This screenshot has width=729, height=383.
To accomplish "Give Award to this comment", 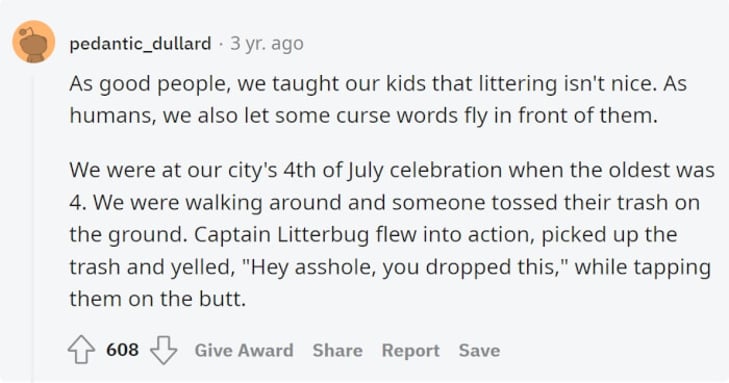I will click(x=244, y=350).
